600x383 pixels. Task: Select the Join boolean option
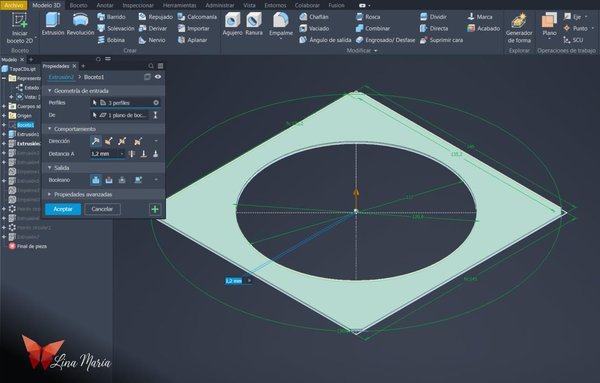click(96, 180)
